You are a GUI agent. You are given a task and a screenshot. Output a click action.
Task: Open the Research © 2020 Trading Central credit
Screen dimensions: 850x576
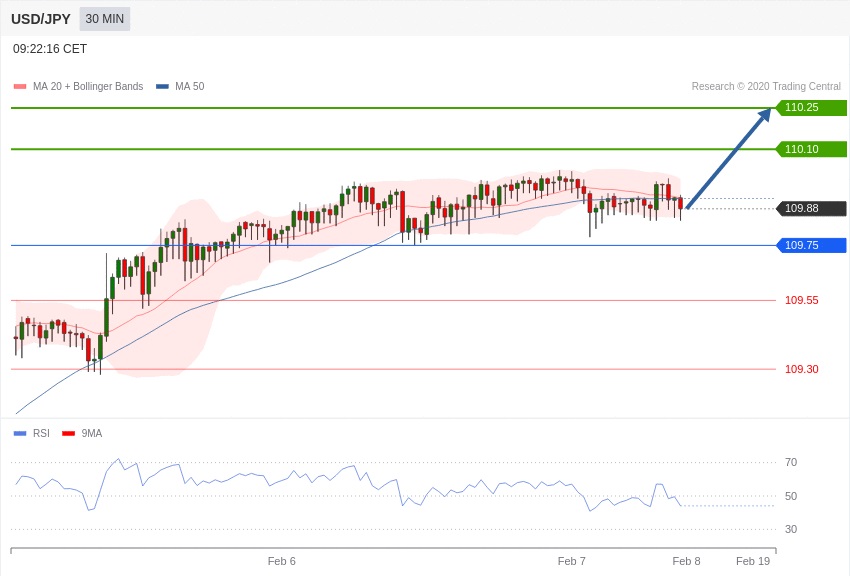[x=766, y=87]
